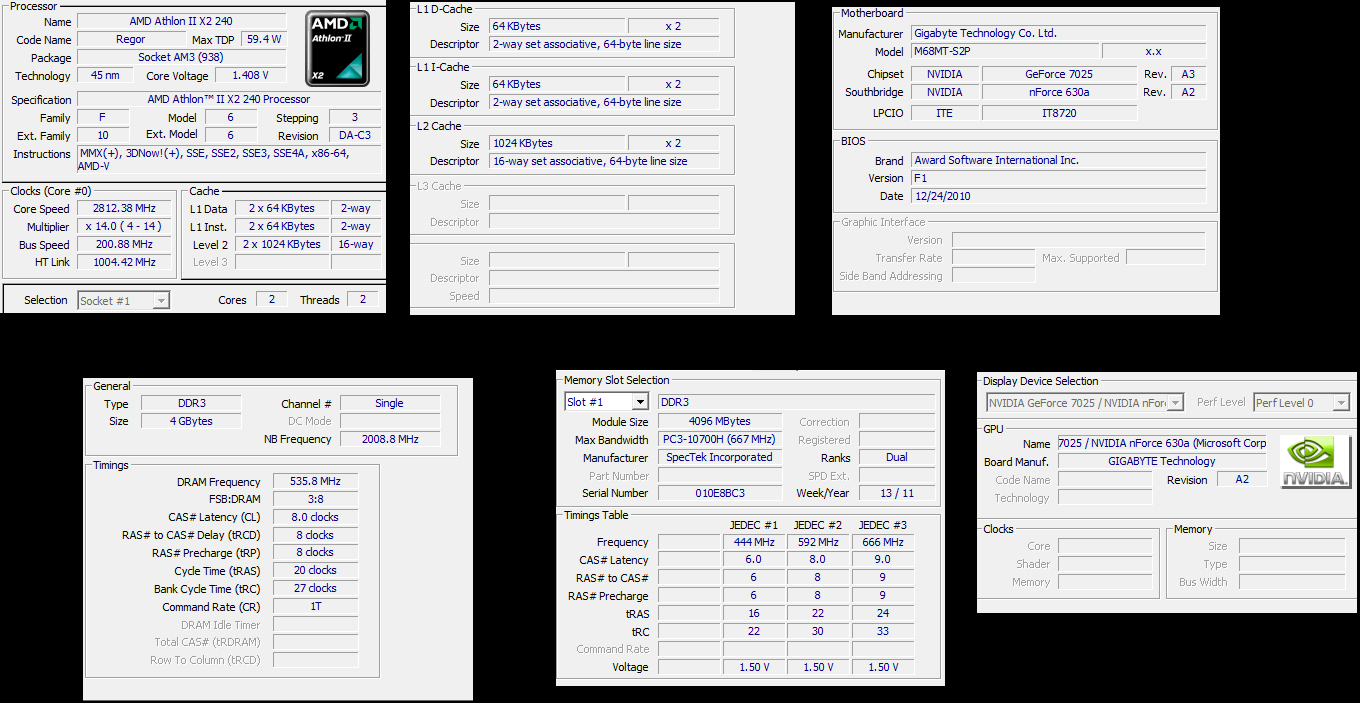Viewport: 1360px width, 703px height.
Task: Click the Channel # value Single
Action: [390, 403]
